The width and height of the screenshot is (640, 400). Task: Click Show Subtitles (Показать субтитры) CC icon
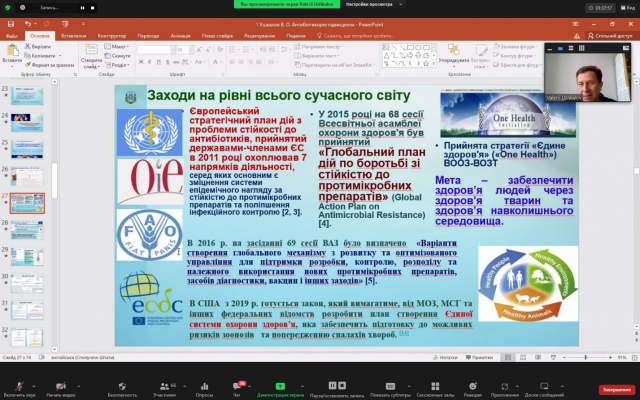coord(390,386)
